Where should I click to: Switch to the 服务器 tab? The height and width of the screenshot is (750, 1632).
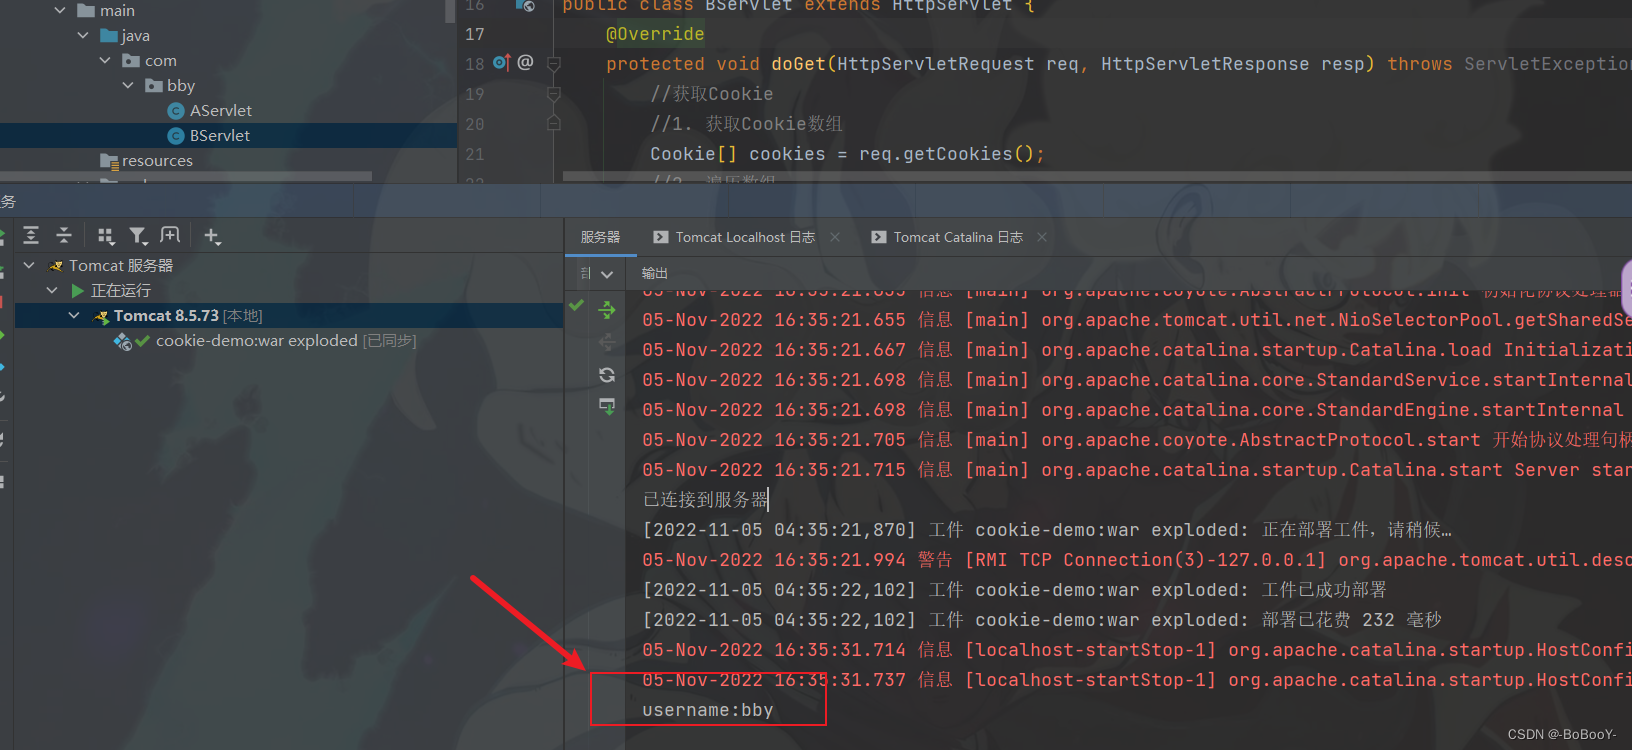click(600, 237)
